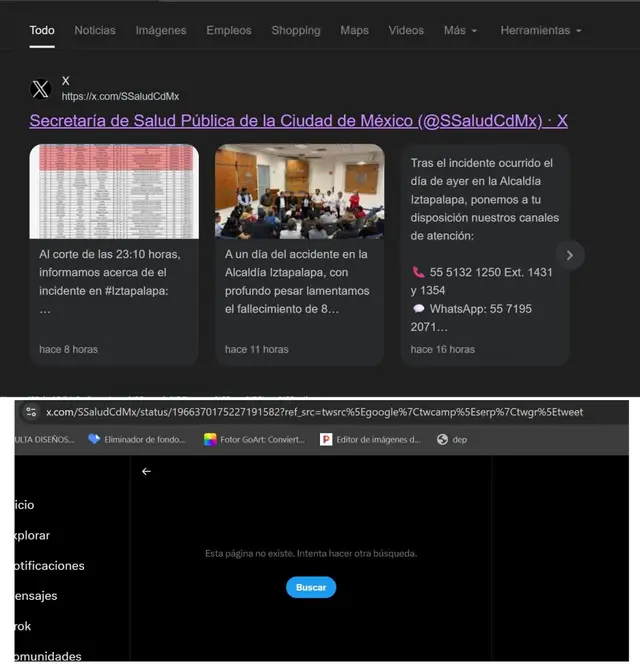Viewport: 640px width, 664px height.
Task: Open tweet card with red table image
Action: click(113, 254)
